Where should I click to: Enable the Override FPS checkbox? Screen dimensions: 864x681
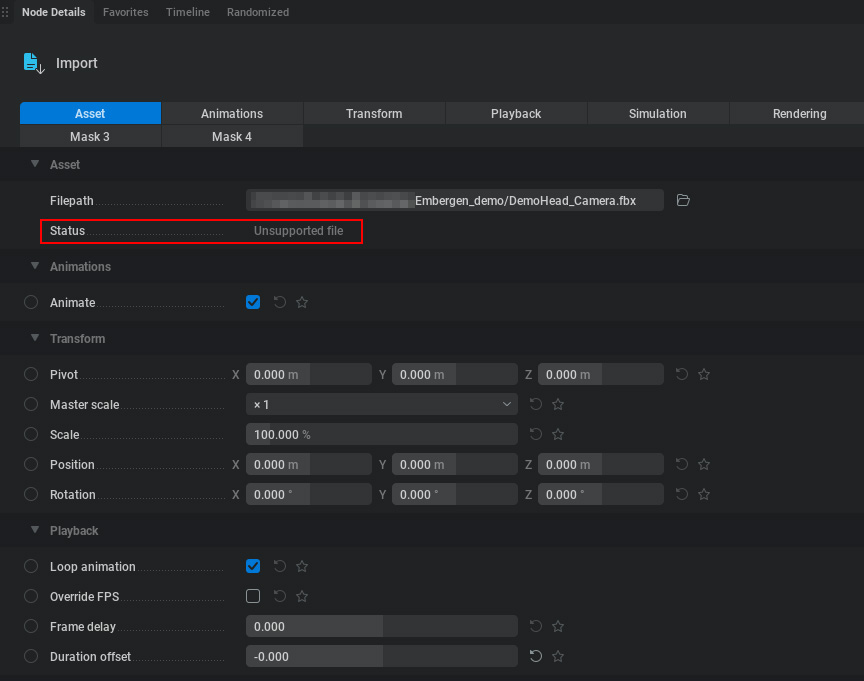[253, 596]
